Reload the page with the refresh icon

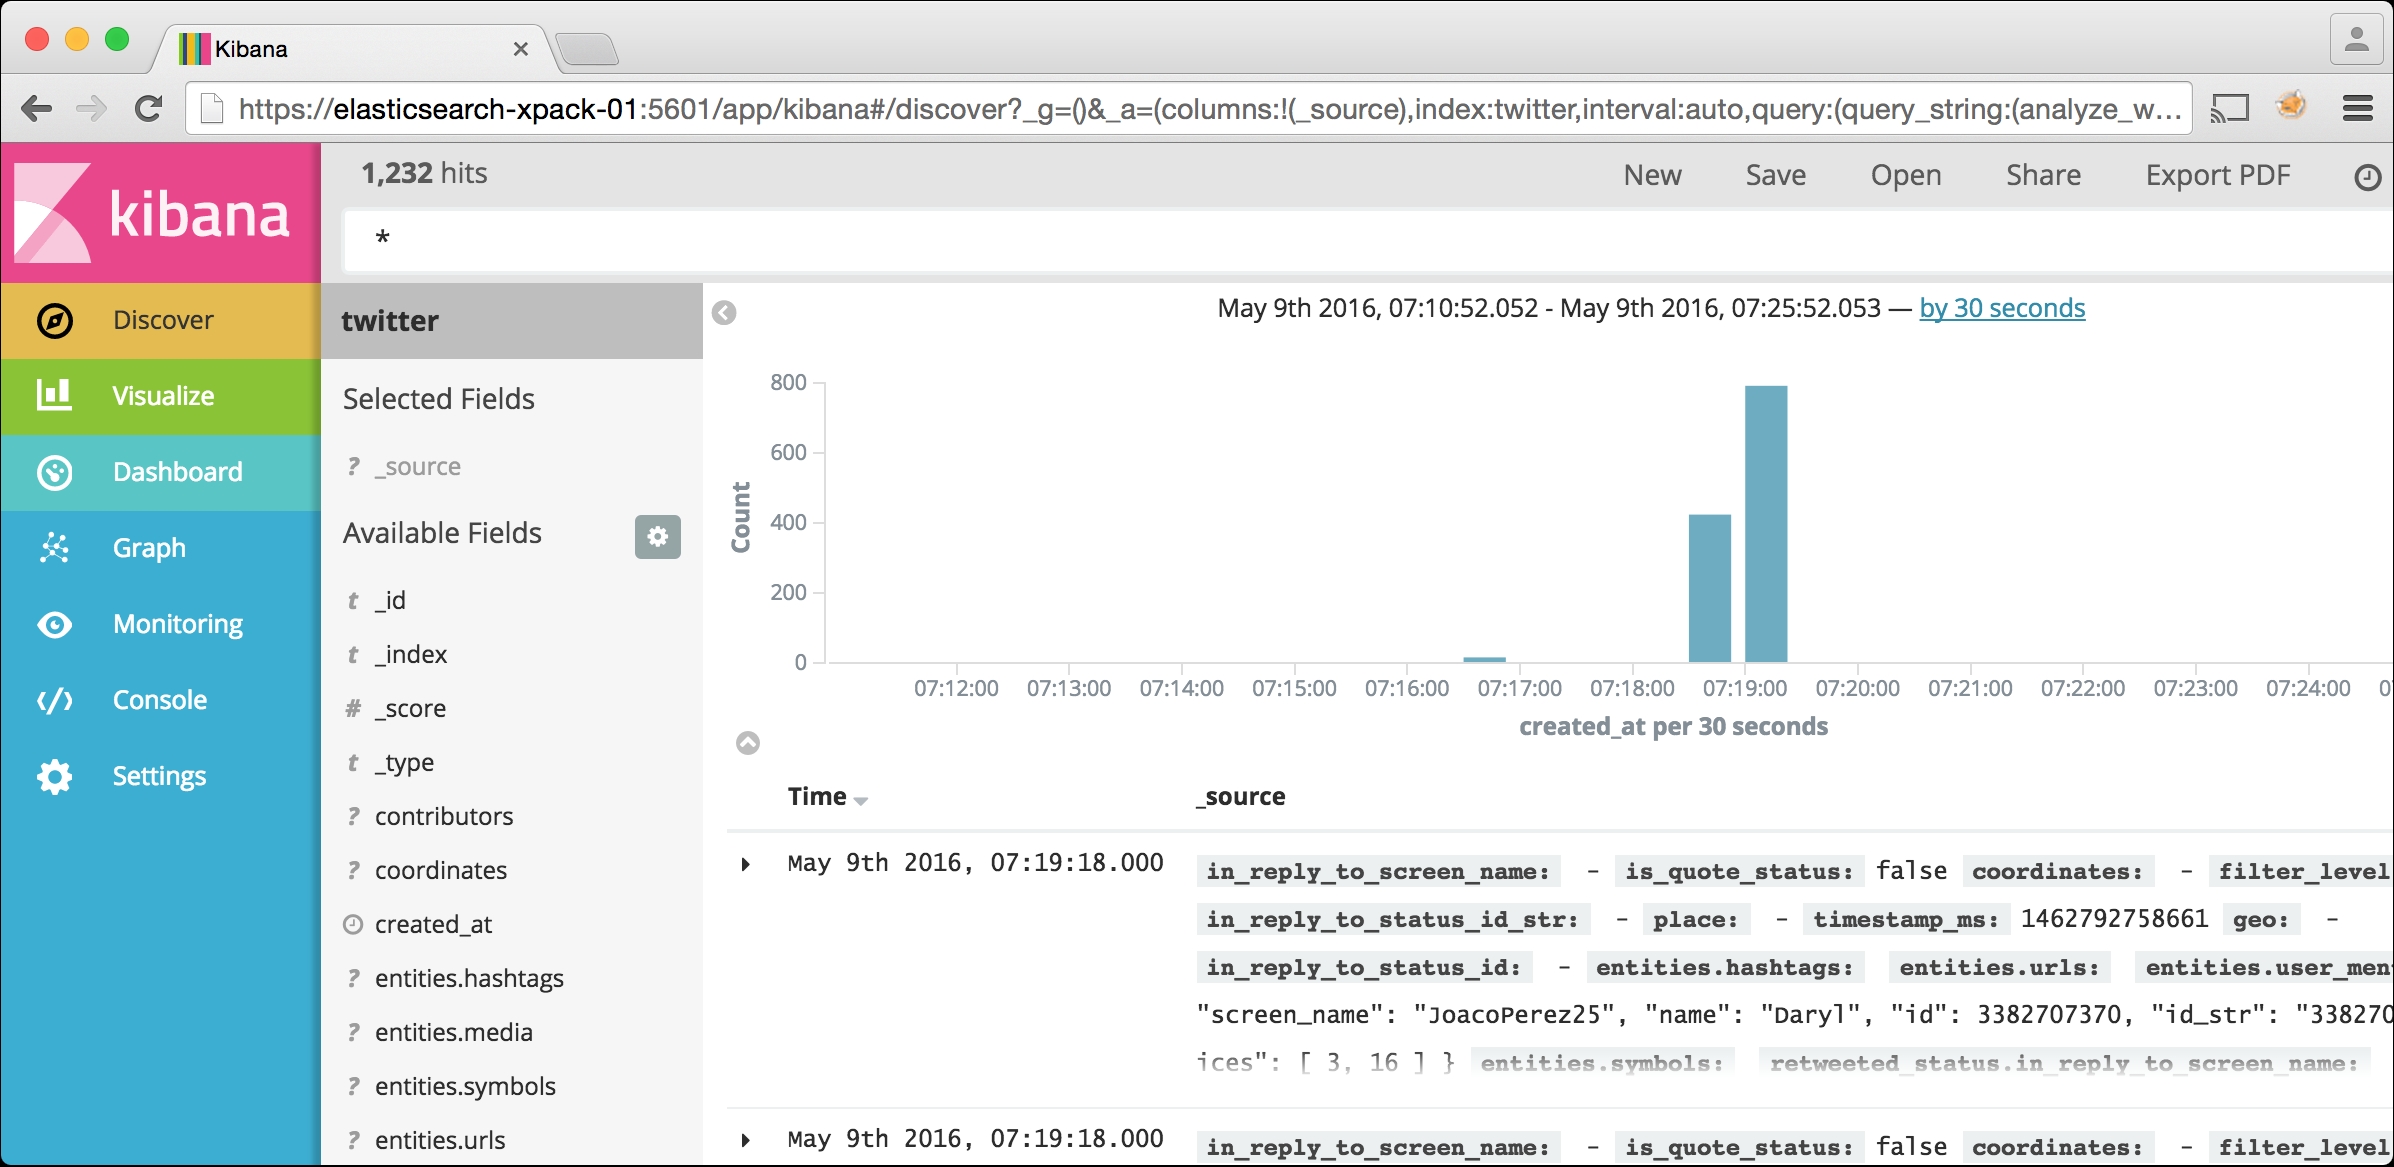[x=148, y=108]
